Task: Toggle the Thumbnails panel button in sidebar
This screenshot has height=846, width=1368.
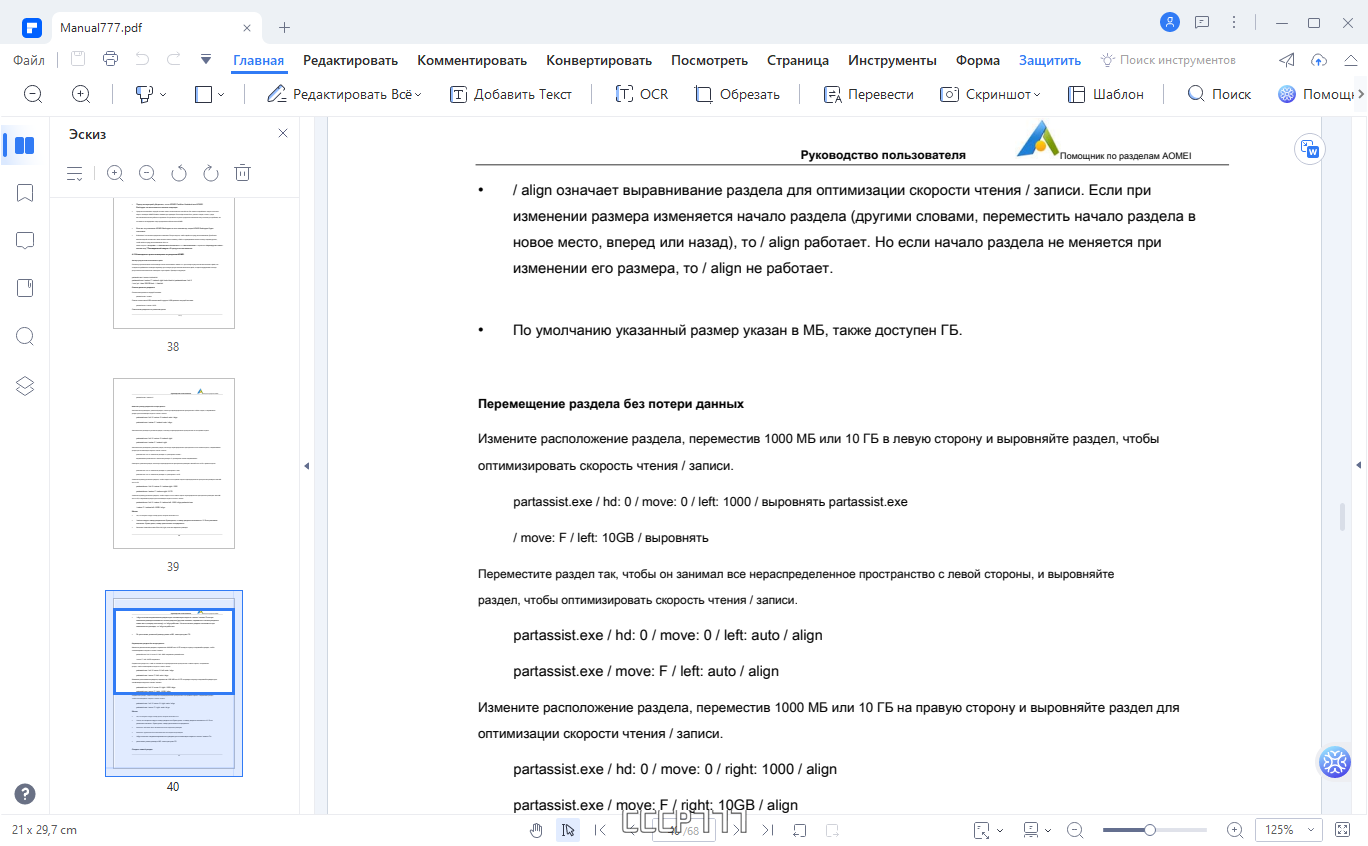Action: click(x=25, y=145)
